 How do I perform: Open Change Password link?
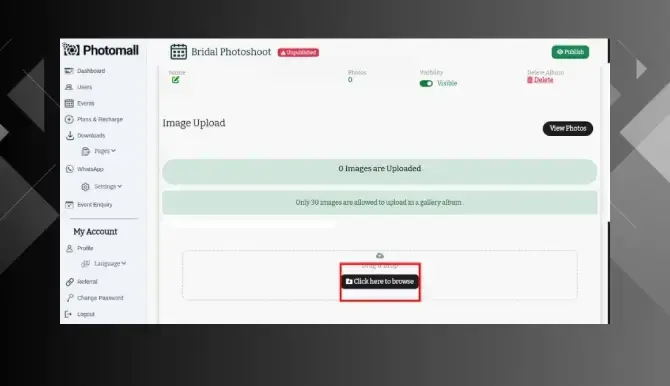[100, 298]
